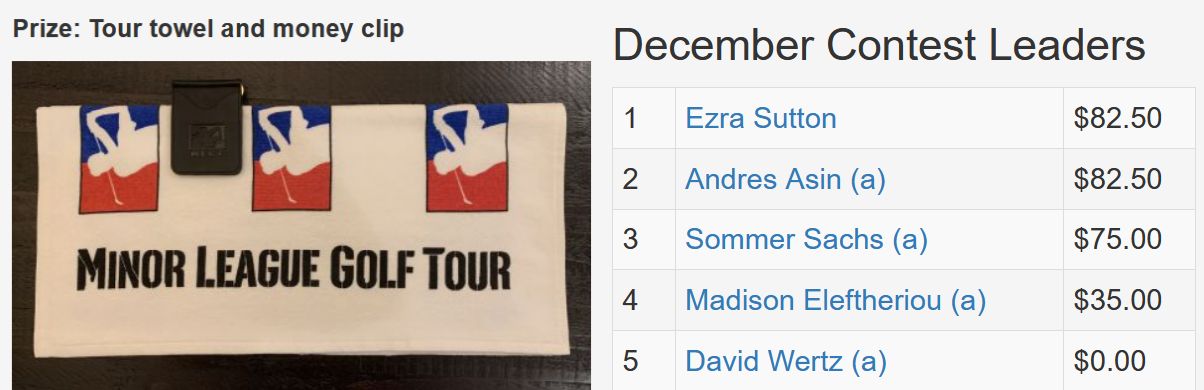This screenshot has width=1204, height=390.
Task: Click the $0.00 amount cell
Action: 1129,361
